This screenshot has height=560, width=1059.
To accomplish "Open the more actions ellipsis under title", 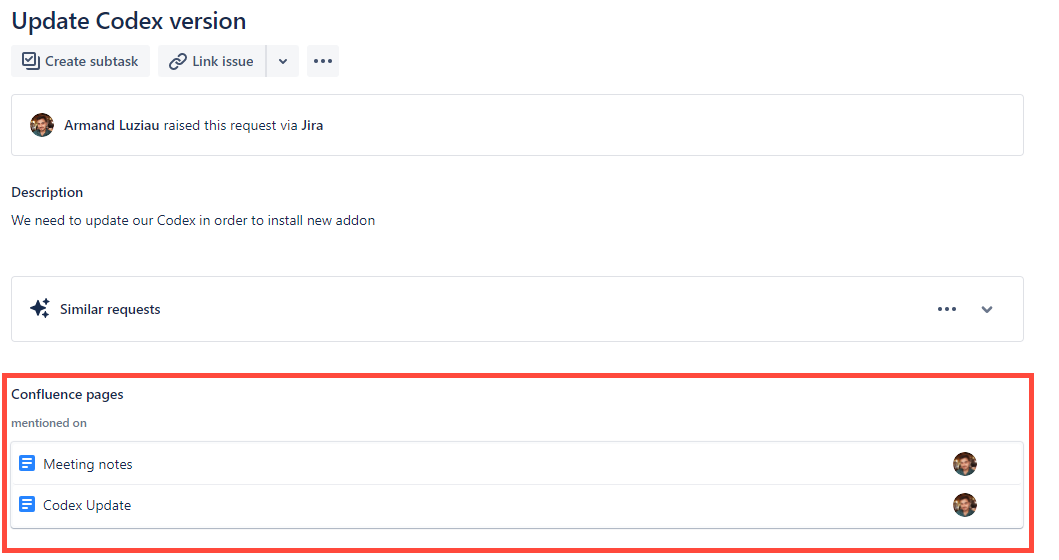I will (322, 61).
